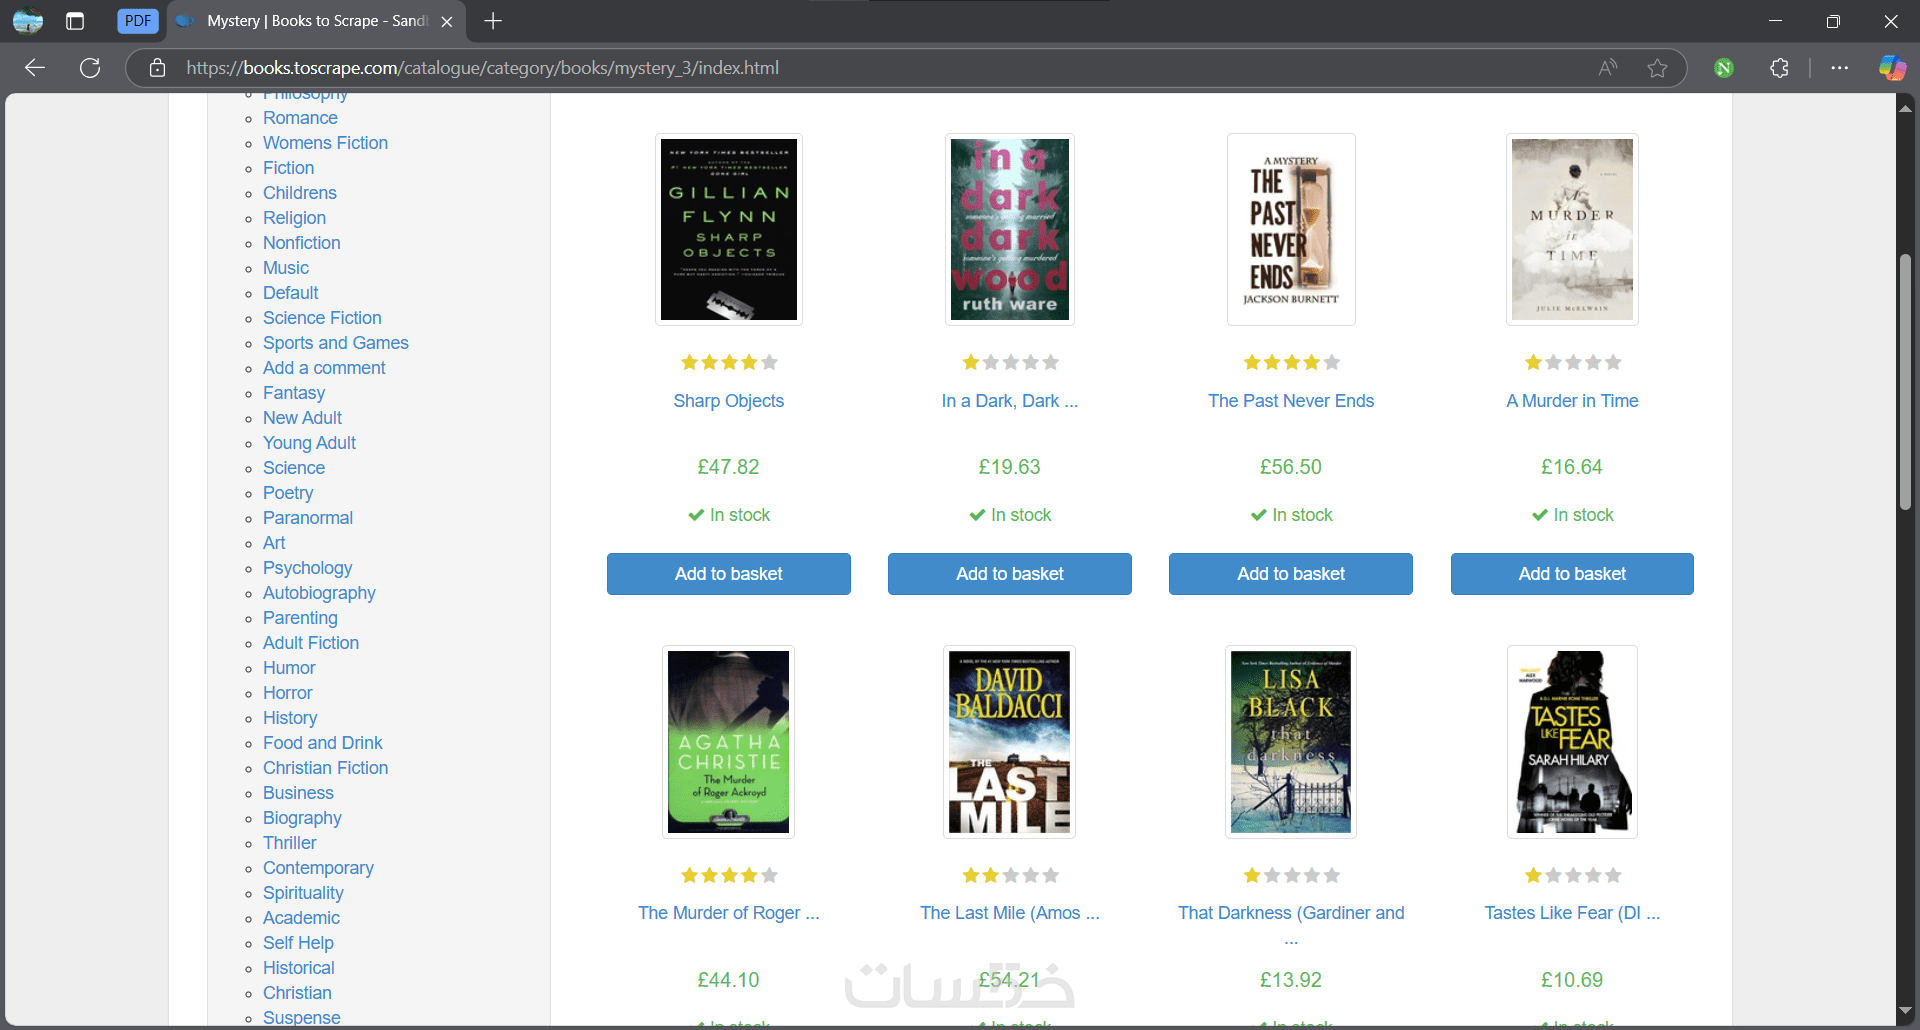This screenshot has height=1030, width=1920.
Task: Browse the Romance category
Action: (x=300, y=118)
